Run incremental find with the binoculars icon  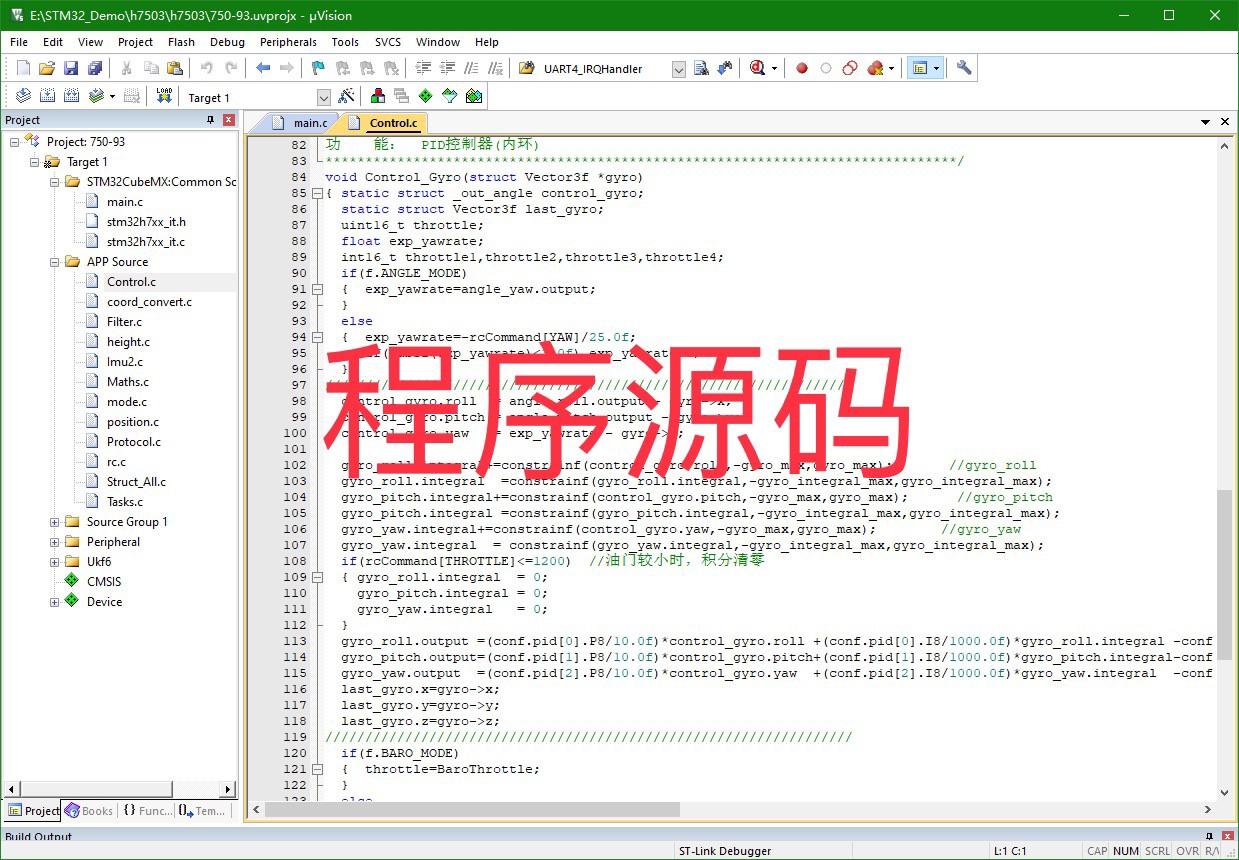[x=725, y=68]
